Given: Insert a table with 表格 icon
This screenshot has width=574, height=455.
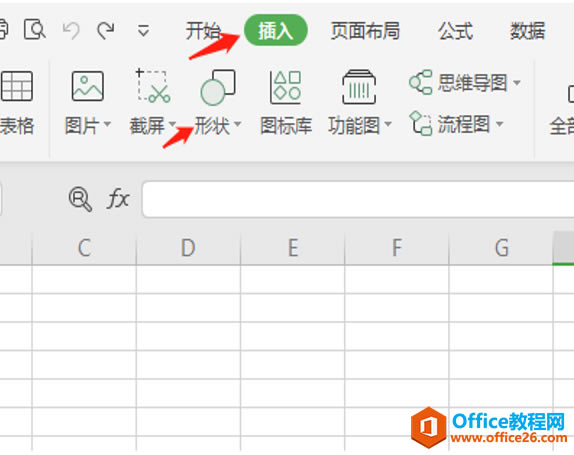Looking at the screenshot, I should 17,86.
